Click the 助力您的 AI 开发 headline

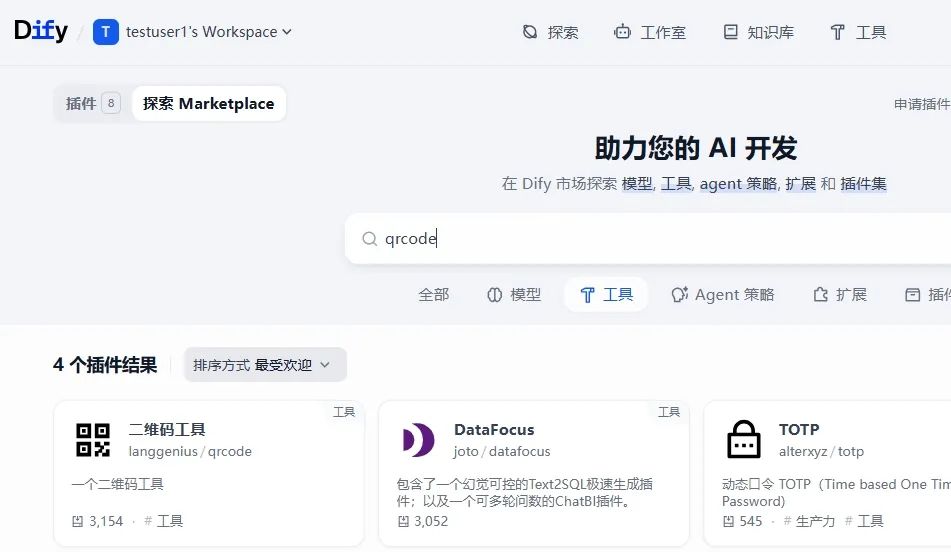coord(696,148)
